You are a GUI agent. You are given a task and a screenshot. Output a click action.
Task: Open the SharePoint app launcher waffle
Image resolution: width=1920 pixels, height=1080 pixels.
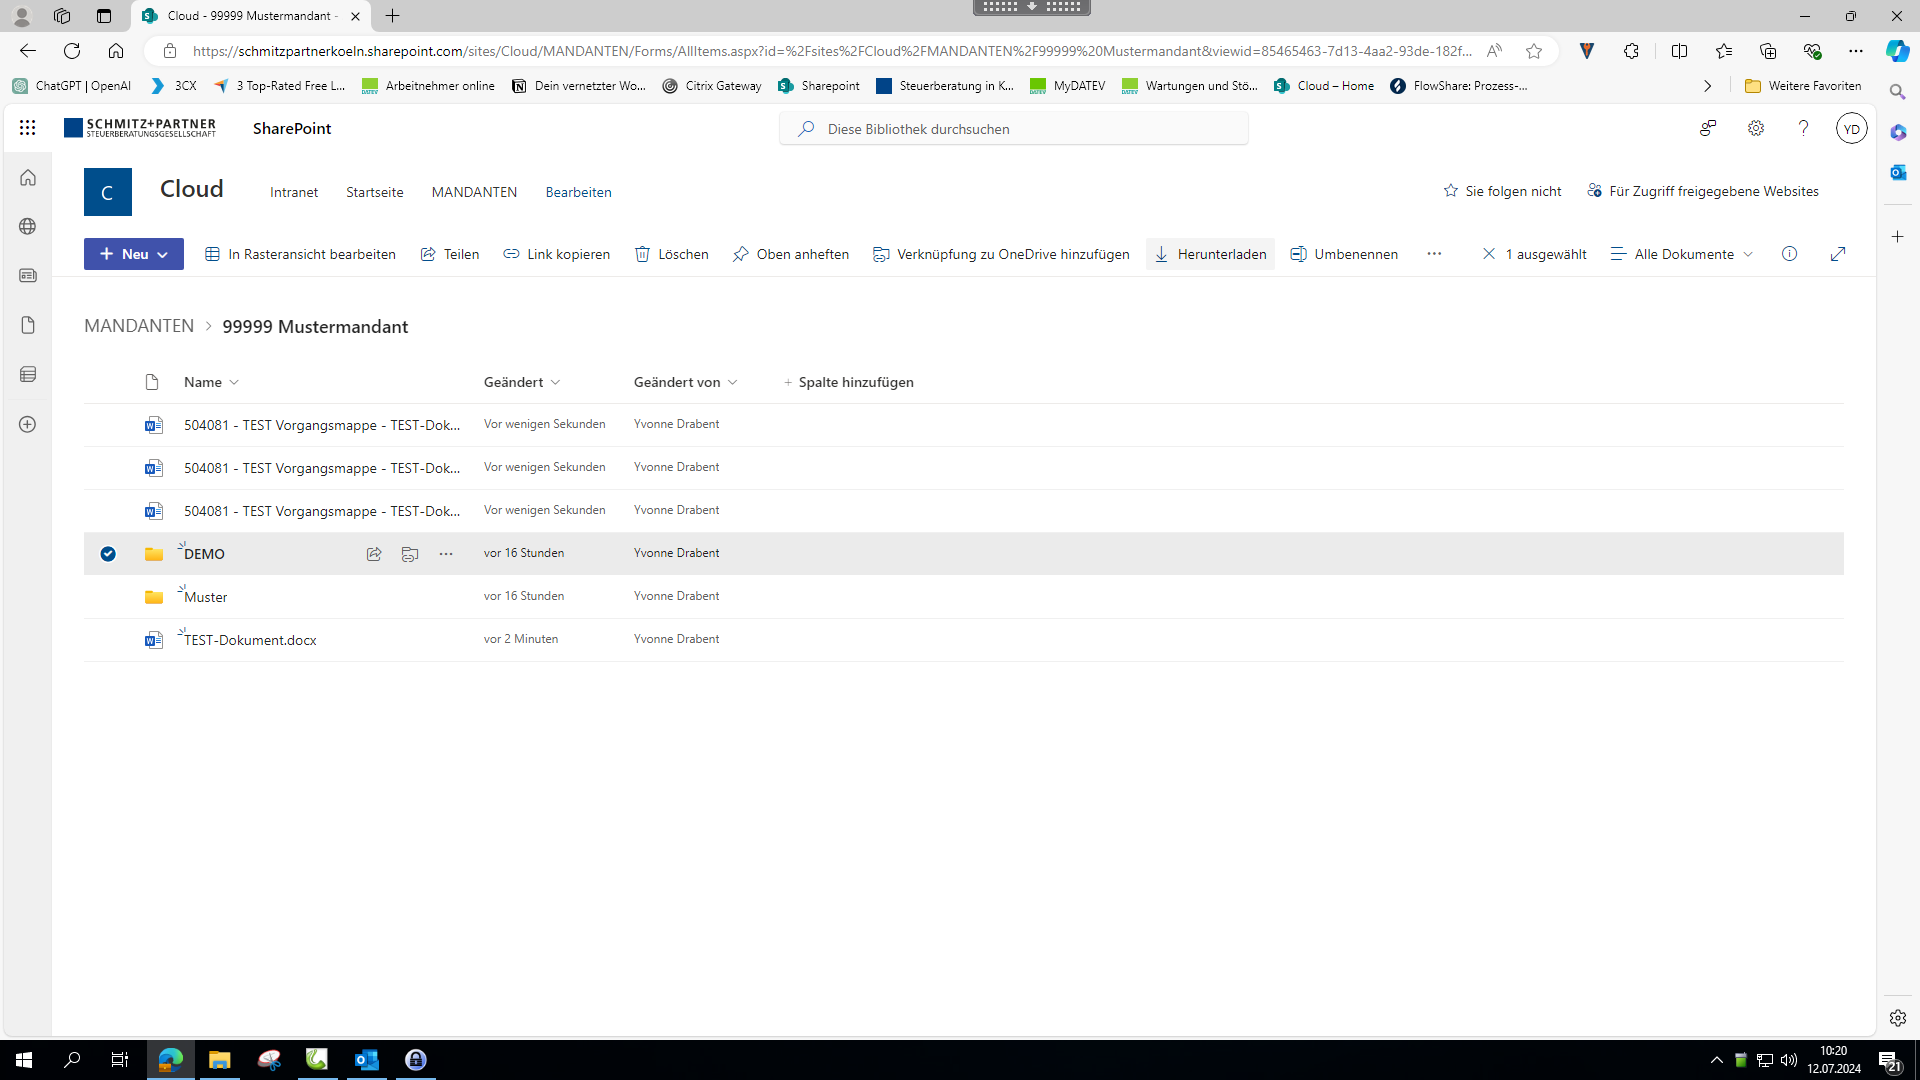(x=27, y=128)
